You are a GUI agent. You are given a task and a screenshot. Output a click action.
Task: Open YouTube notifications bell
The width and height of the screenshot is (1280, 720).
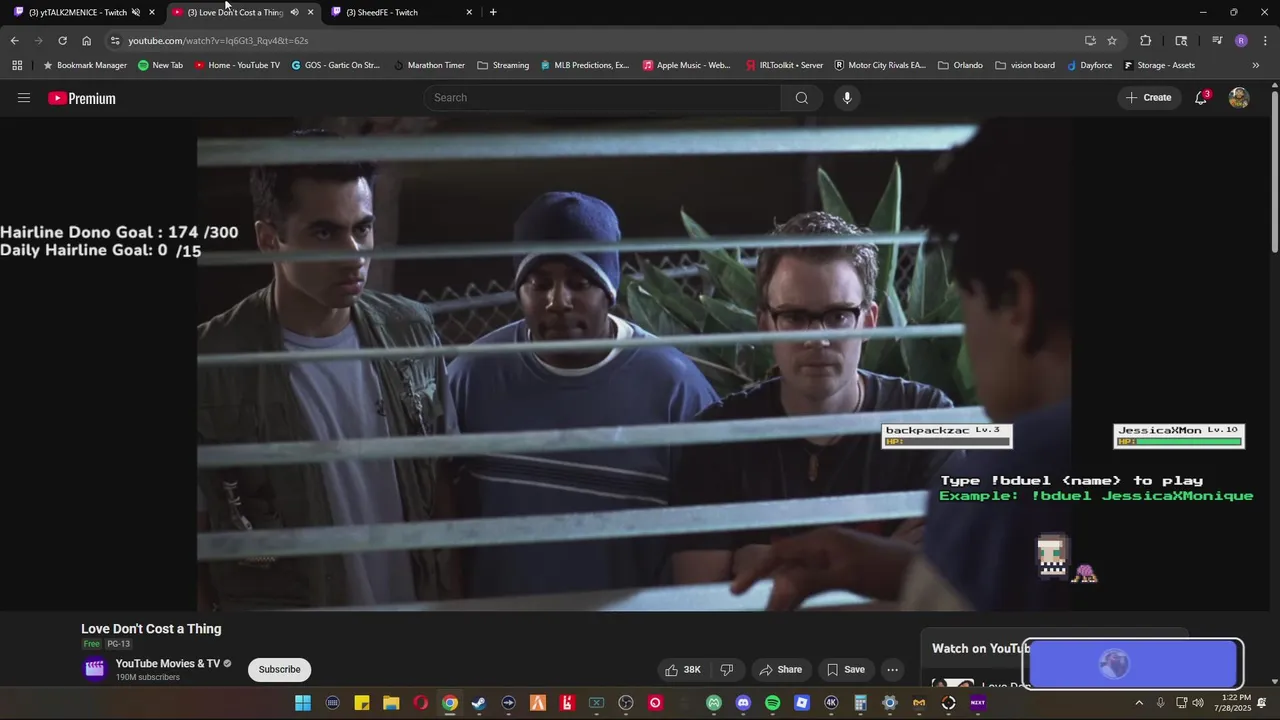click(1201, 98)
